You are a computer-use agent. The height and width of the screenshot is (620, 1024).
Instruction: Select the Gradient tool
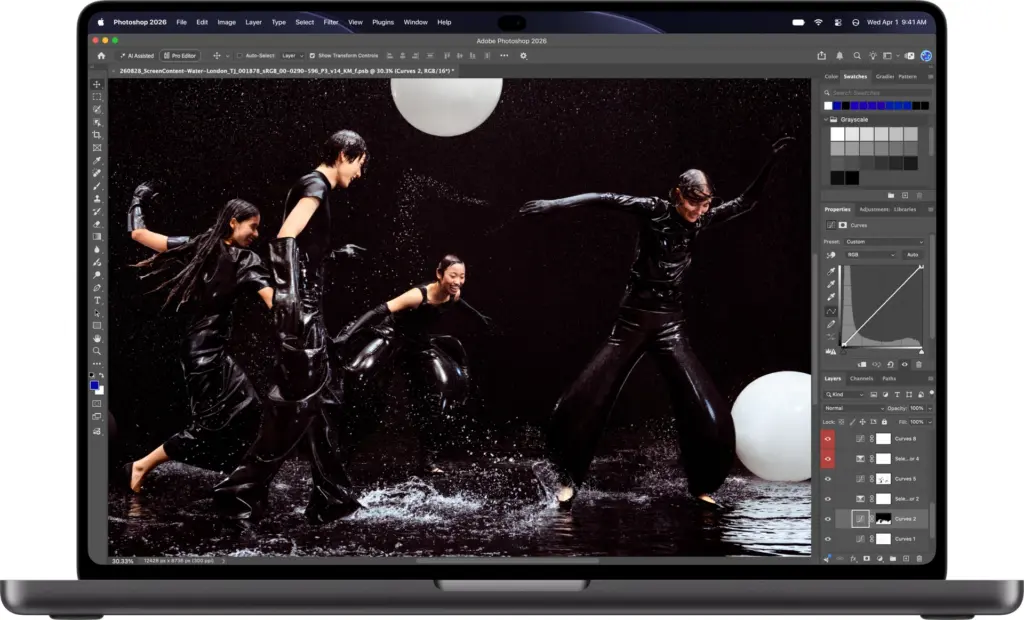(97, 237)
